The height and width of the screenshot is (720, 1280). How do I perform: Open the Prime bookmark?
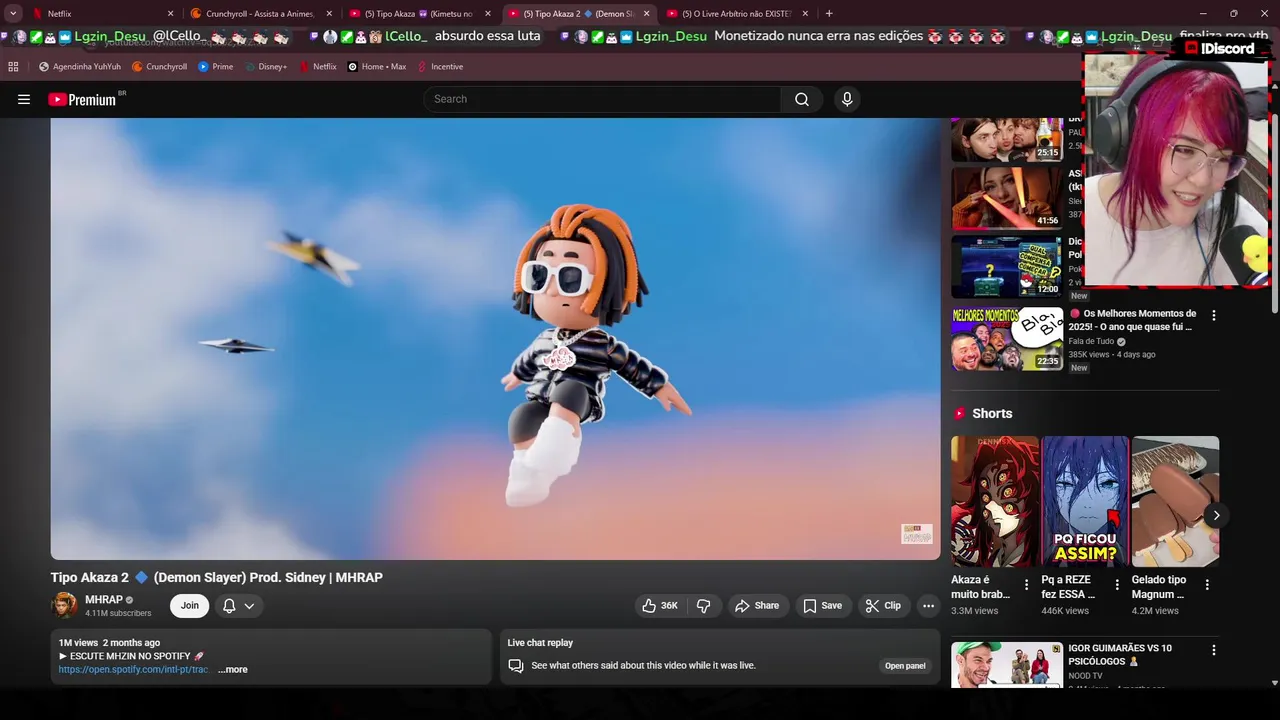215,67
